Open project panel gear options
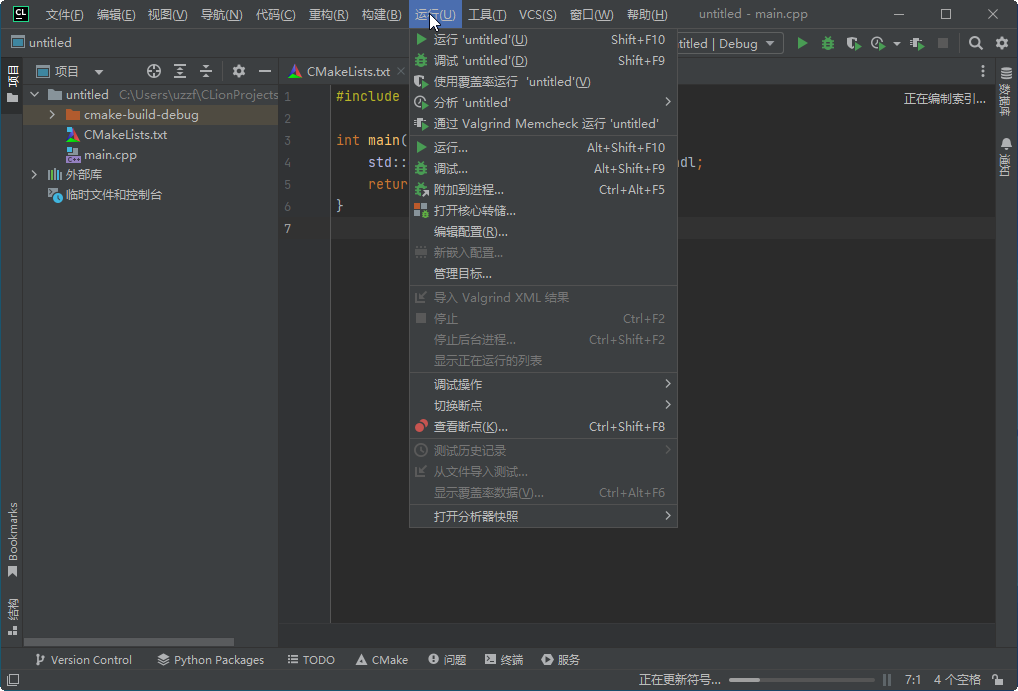The image size is (1018, 691). pos(239,71)
